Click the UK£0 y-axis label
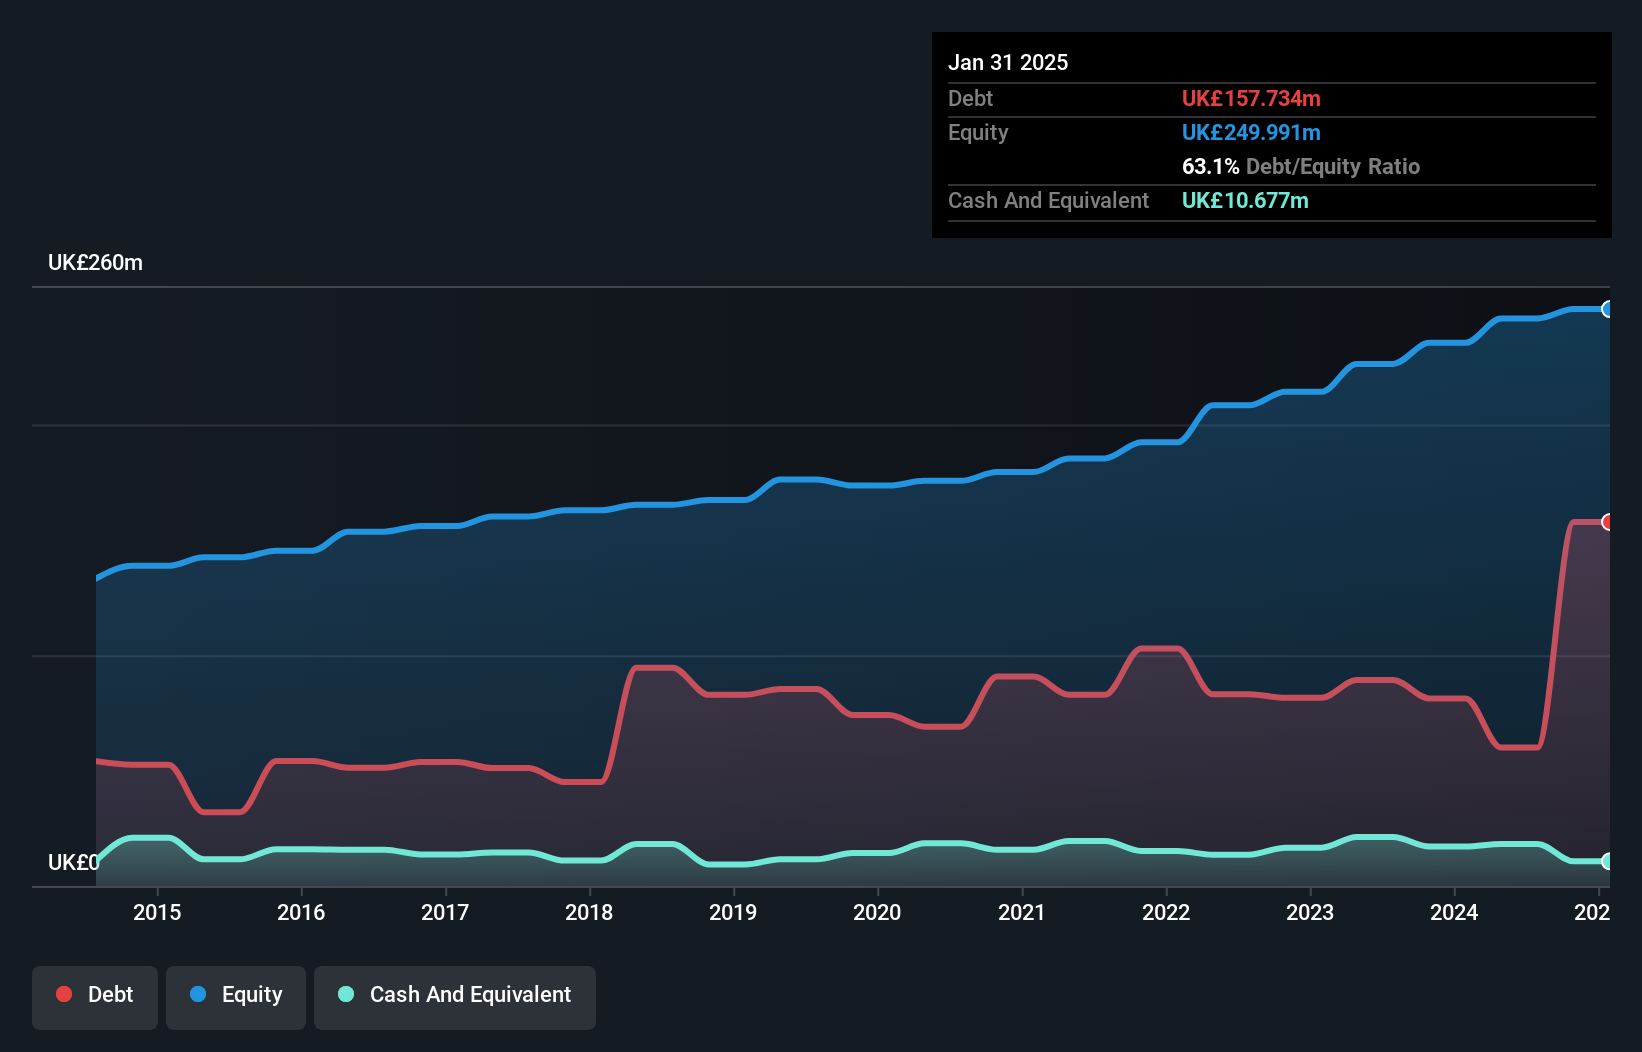 73,862
